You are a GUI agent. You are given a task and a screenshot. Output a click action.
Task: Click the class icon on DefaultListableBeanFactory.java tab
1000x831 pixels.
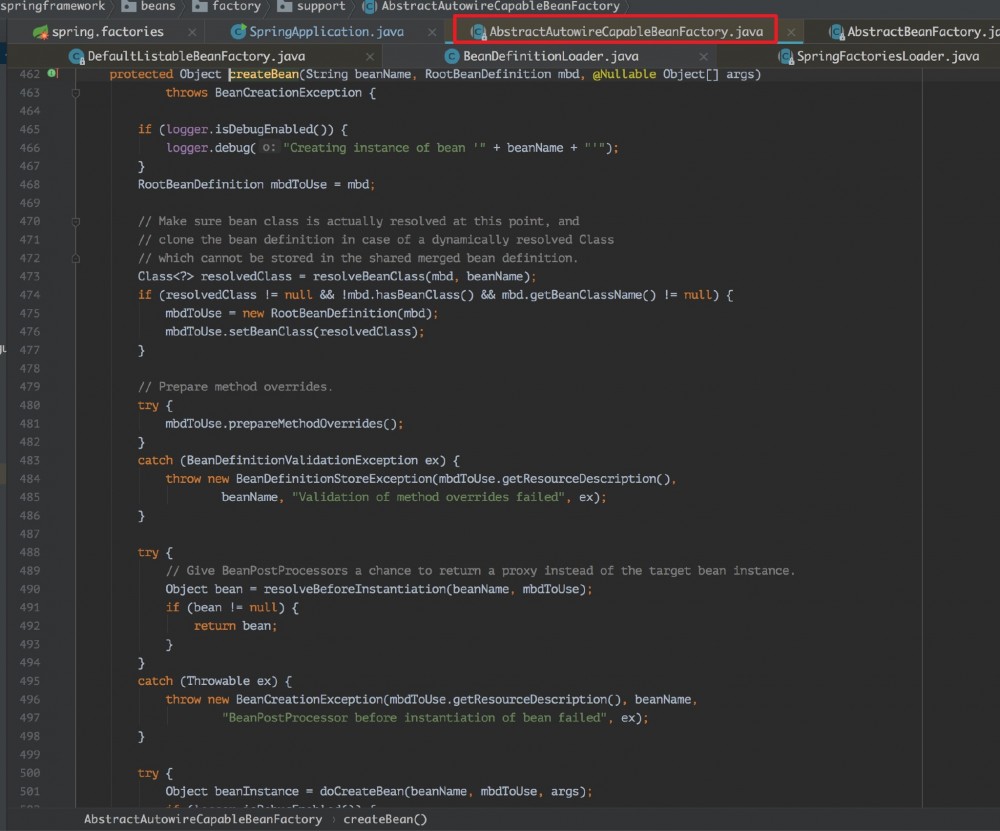point(77,56)
